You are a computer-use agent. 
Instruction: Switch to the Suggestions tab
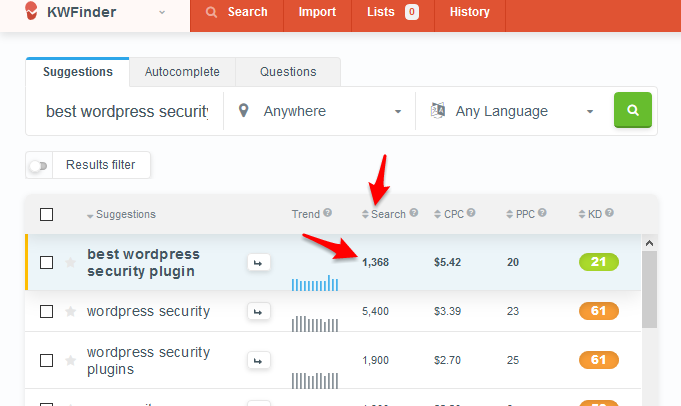point(78,72)
